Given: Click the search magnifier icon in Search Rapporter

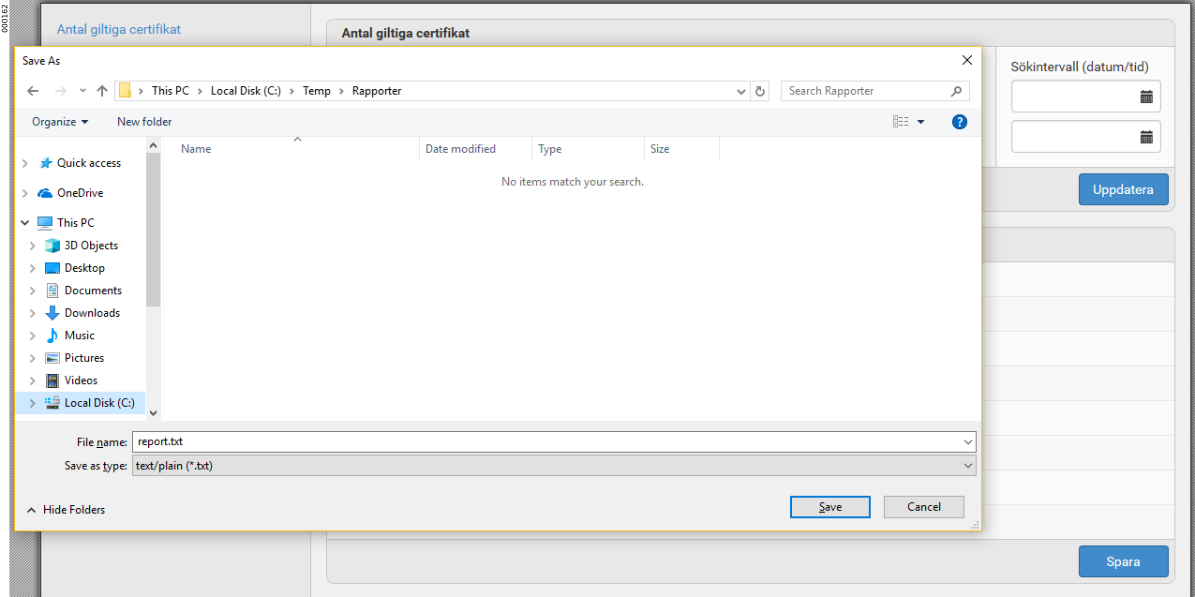Looking at the screenshot, I should point(956,91).
